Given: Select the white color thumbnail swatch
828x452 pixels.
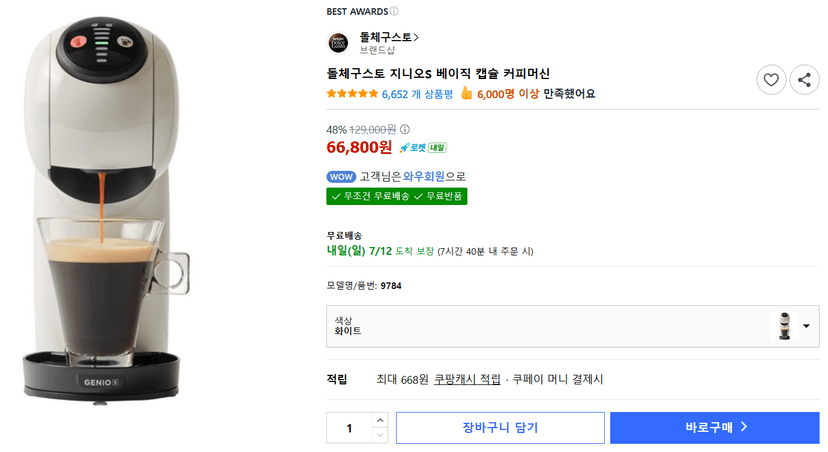Looking at the screenshot, I should (x=785, y=326).
